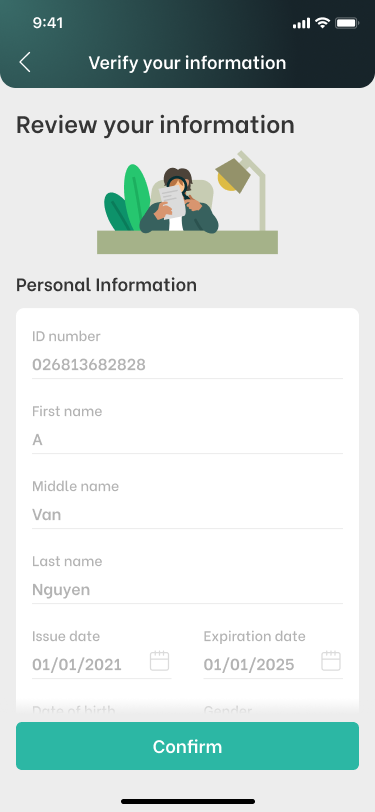Tap the home indicator bar
The image size is (375, 812).
(x=188, y=801)
